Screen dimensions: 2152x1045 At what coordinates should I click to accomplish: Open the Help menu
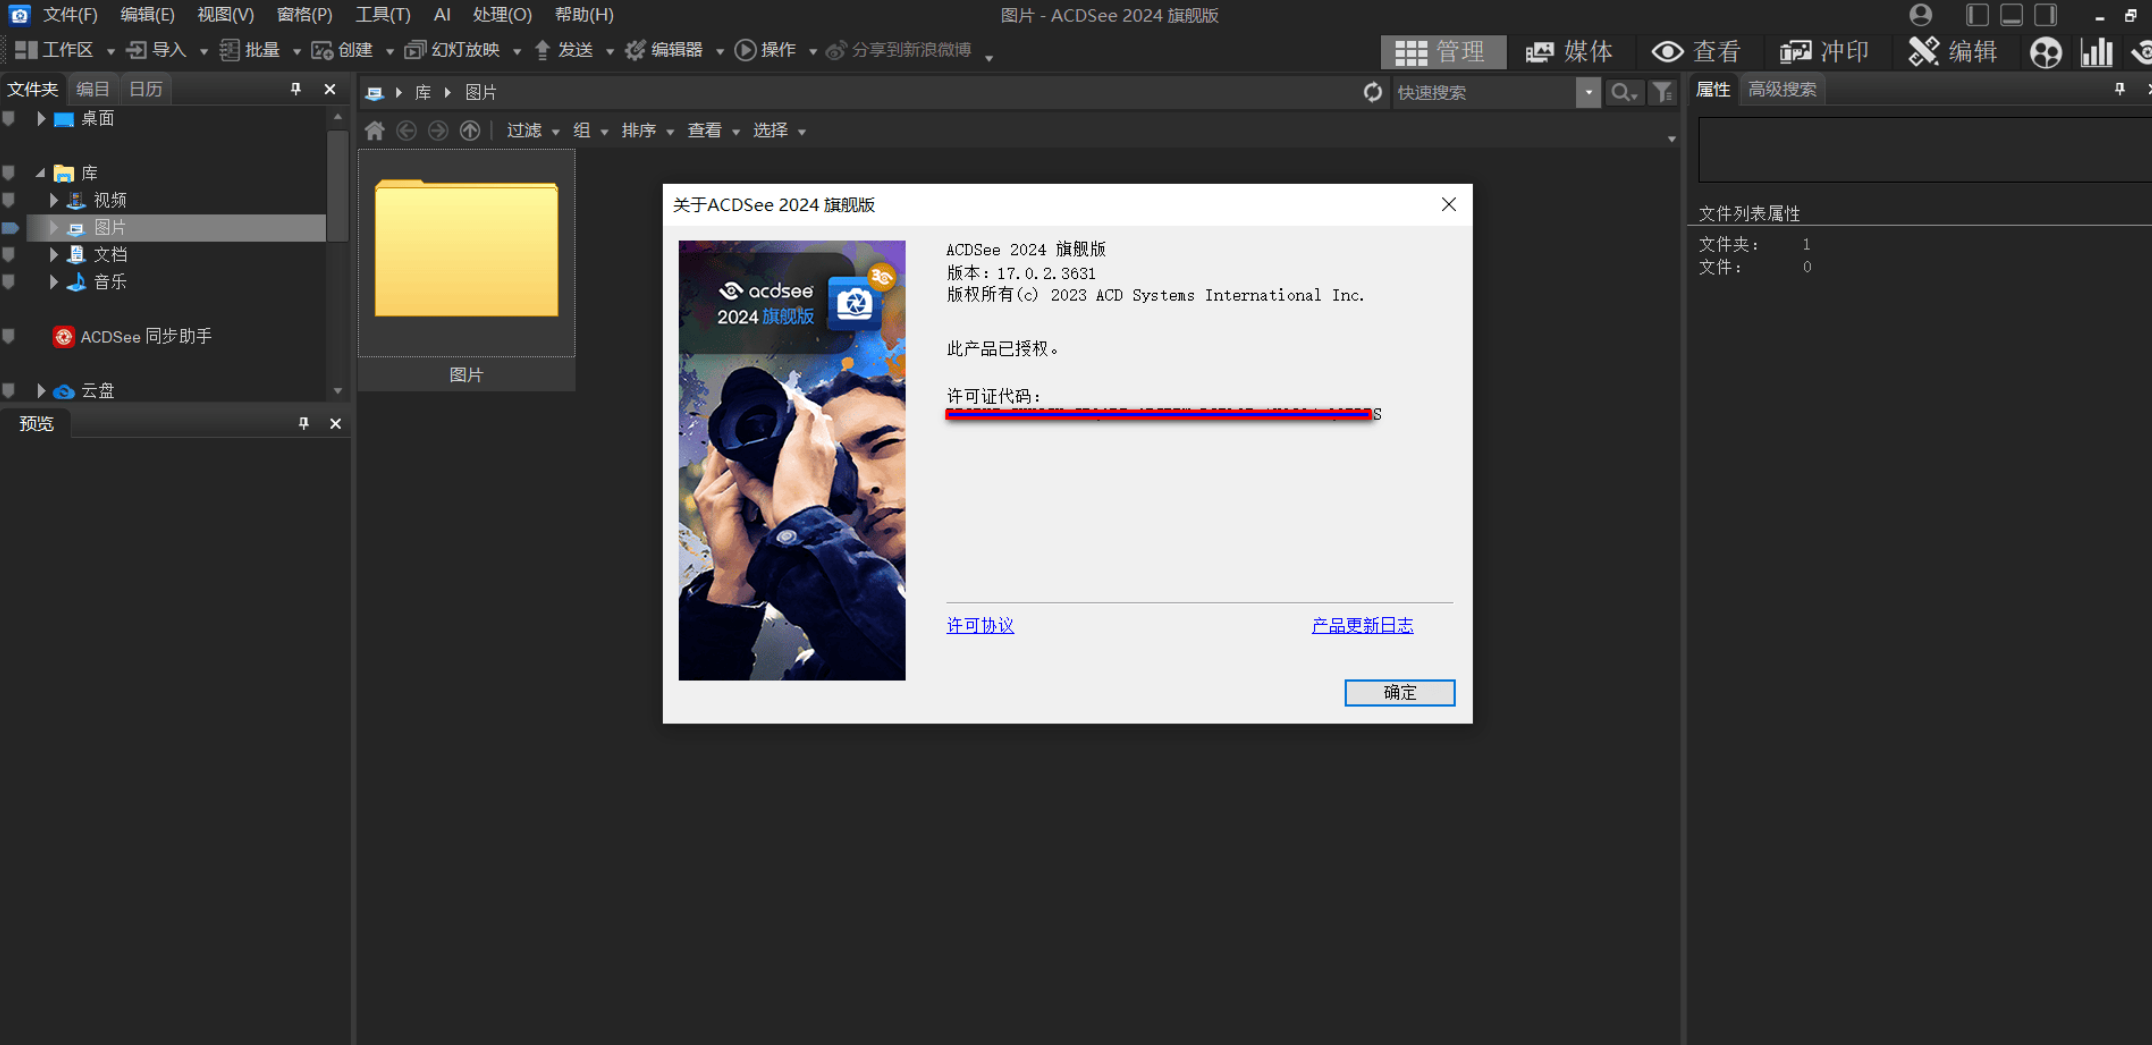pos(584,15)
